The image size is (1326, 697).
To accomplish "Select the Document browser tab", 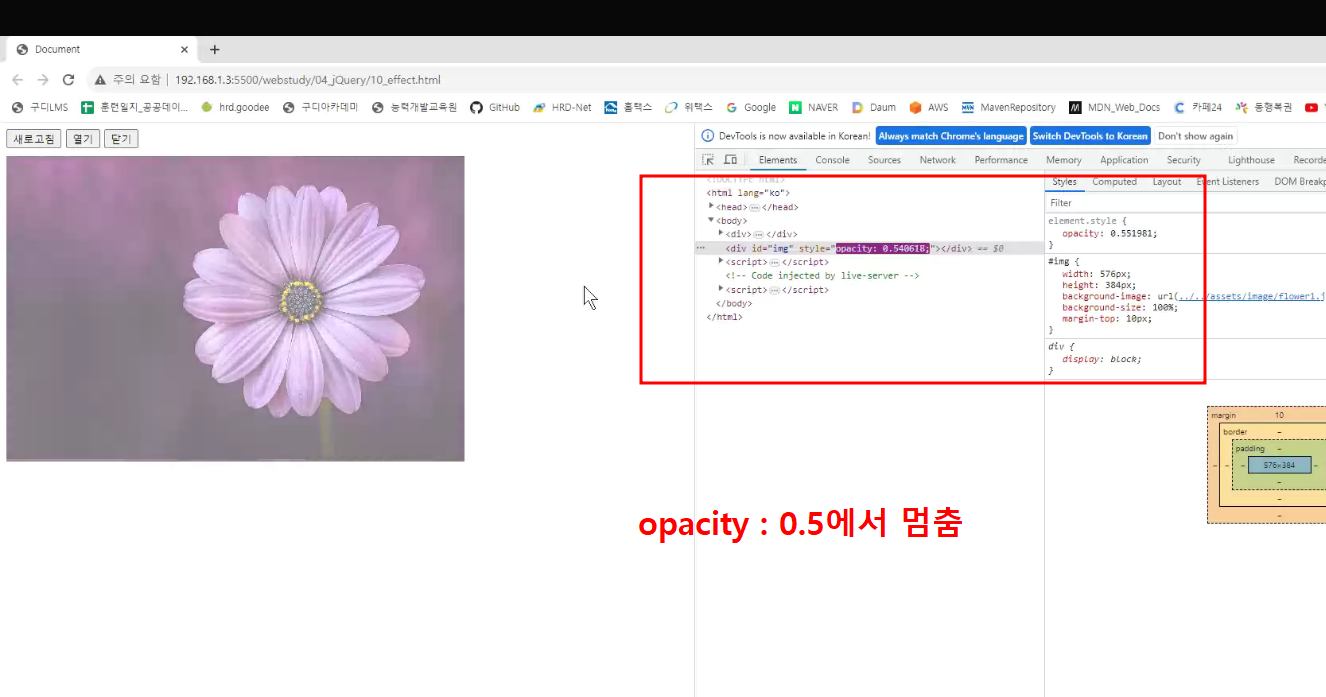I will [x=100, y=49].
